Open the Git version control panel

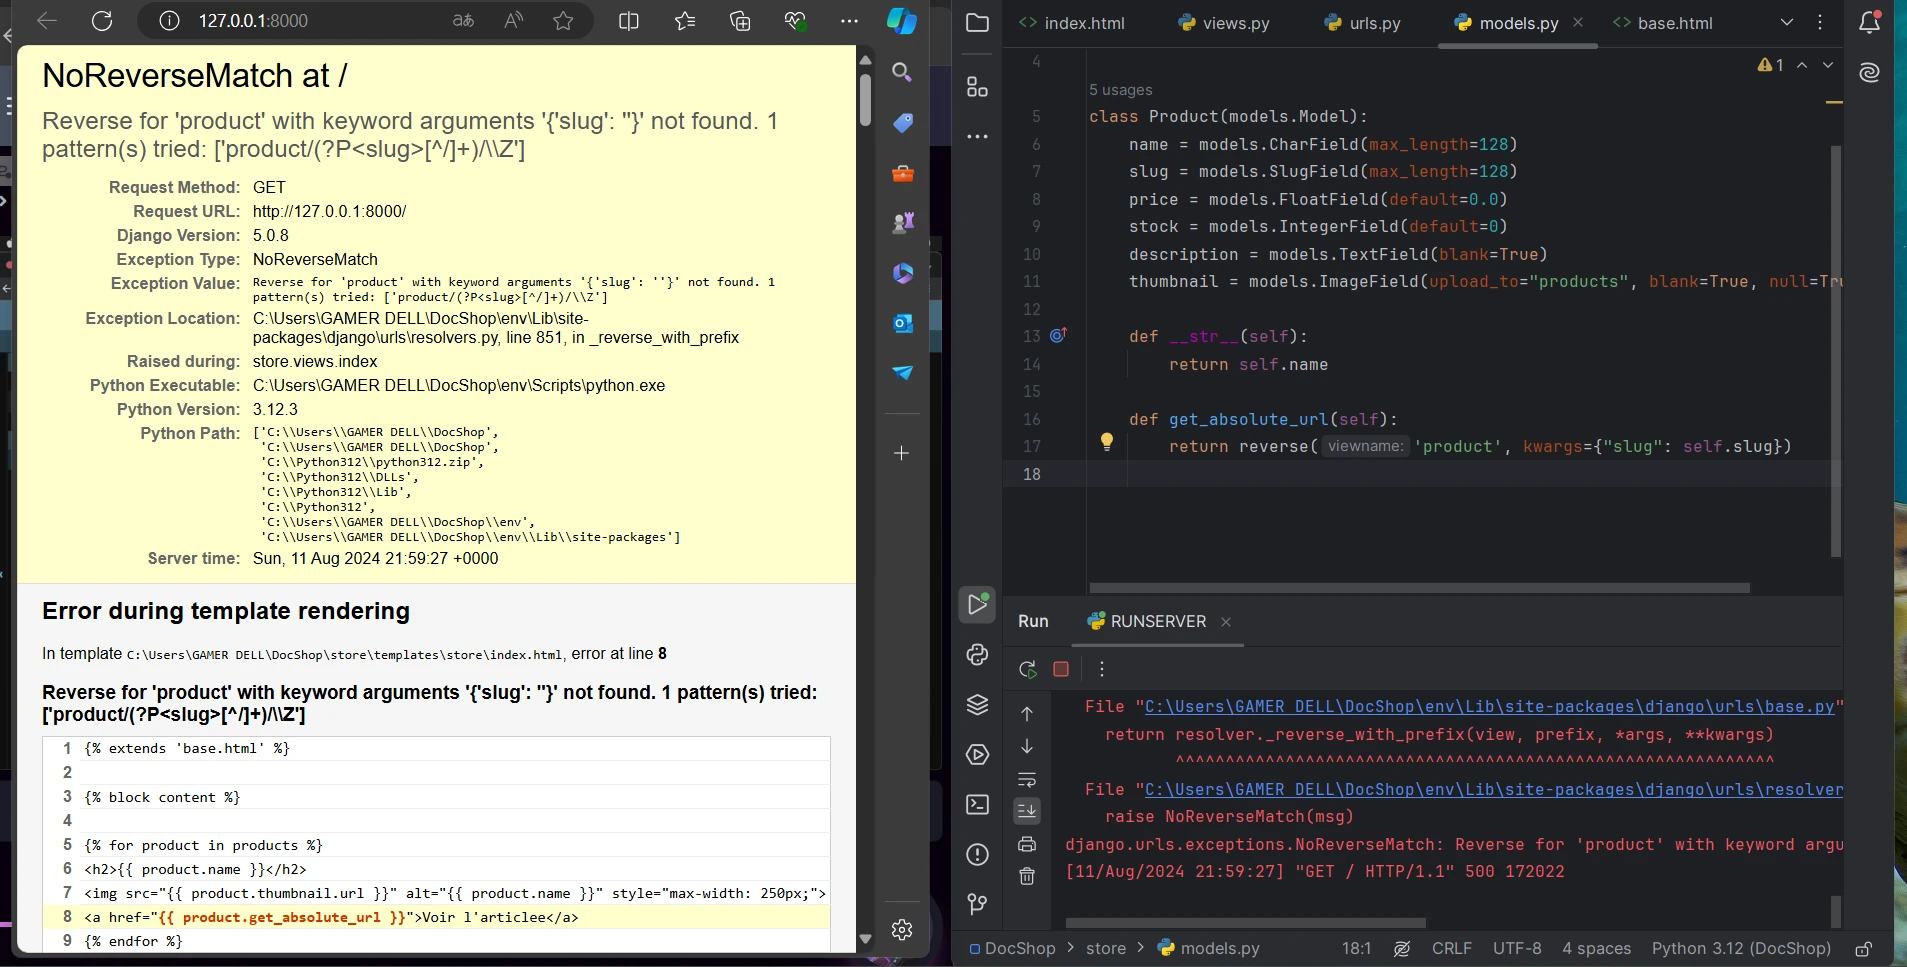click(x=977, y=904)
